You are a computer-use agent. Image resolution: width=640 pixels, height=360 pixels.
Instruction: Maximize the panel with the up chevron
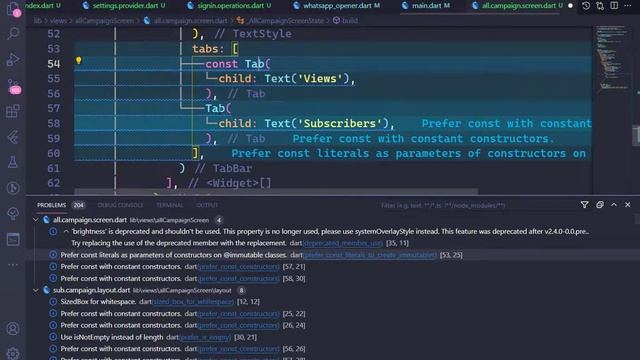coord(614,204)
